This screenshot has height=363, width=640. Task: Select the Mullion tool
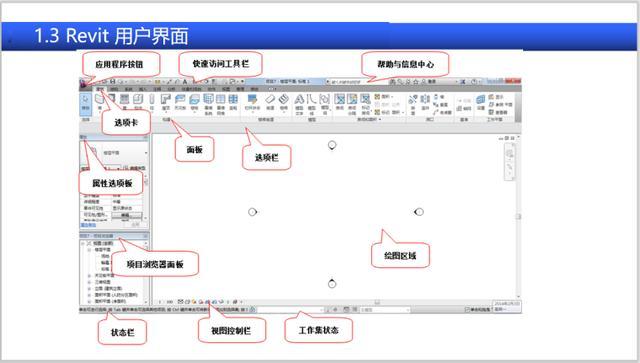[233, 102]
